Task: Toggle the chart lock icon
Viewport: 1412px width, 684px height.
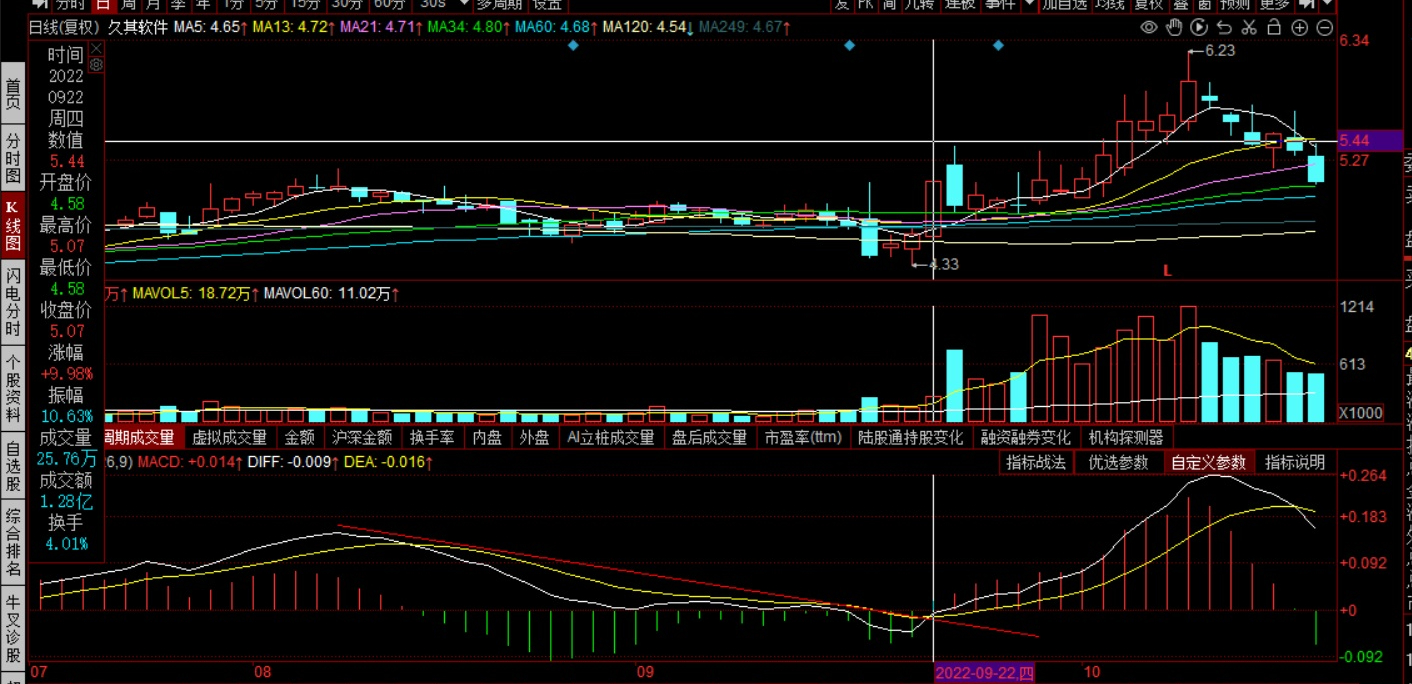Action: click(x=1274, y=27)
